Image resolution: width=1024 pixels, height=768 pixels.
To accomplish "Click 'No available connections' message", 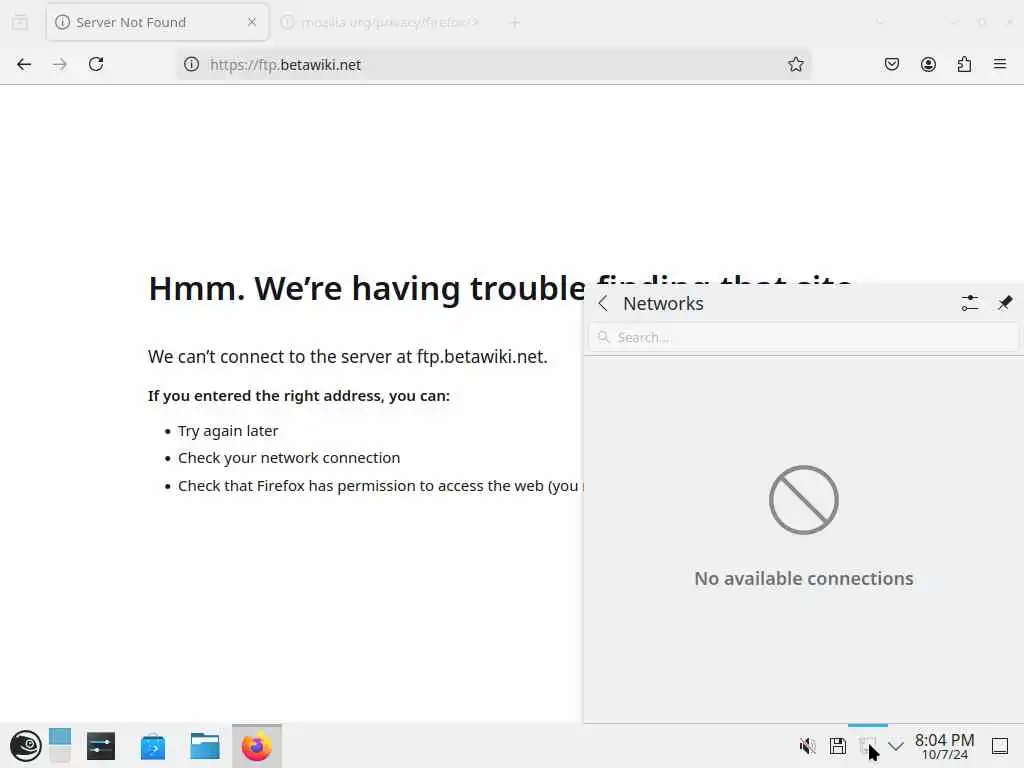I will pos(803,579).
